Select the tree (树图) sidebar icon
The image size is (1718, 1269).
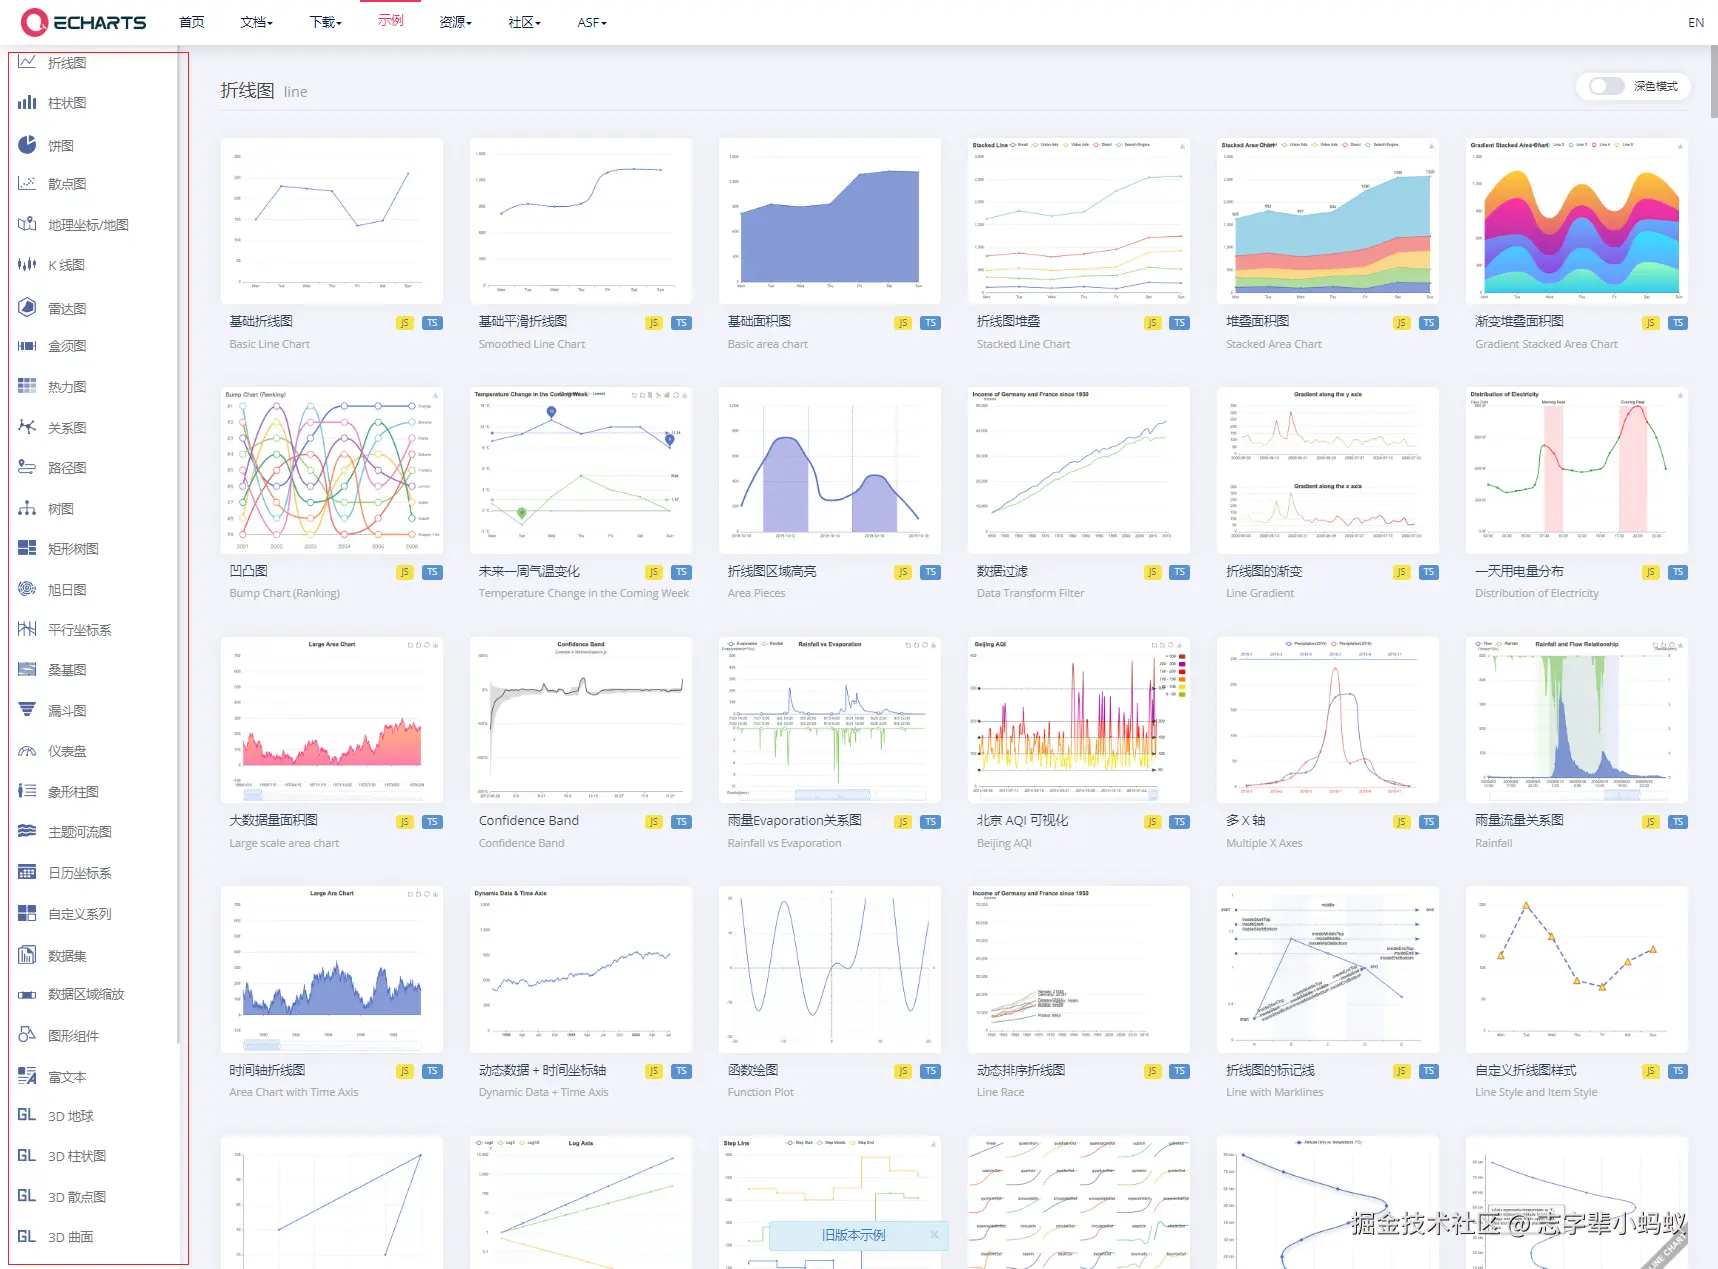click(x=27, y=508)
